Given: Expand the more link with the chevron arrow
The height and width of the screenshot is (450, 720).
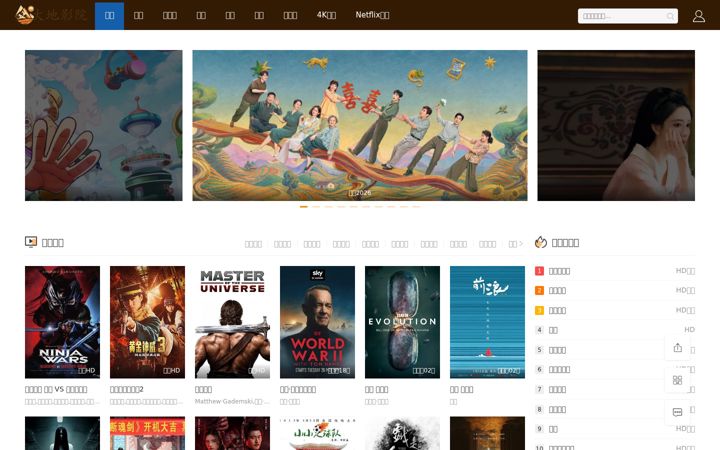Looking at the screenshot, I should 516,244.
